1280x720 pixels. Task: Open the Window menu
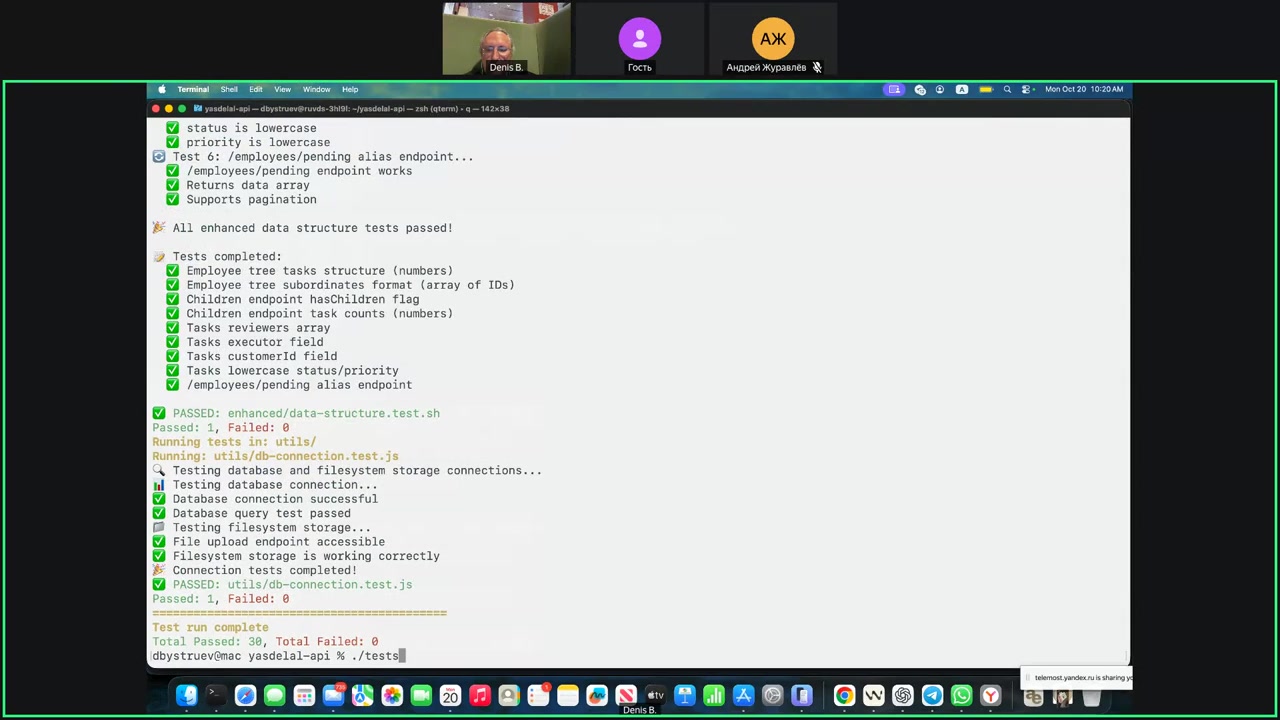[x=316, y=90]
